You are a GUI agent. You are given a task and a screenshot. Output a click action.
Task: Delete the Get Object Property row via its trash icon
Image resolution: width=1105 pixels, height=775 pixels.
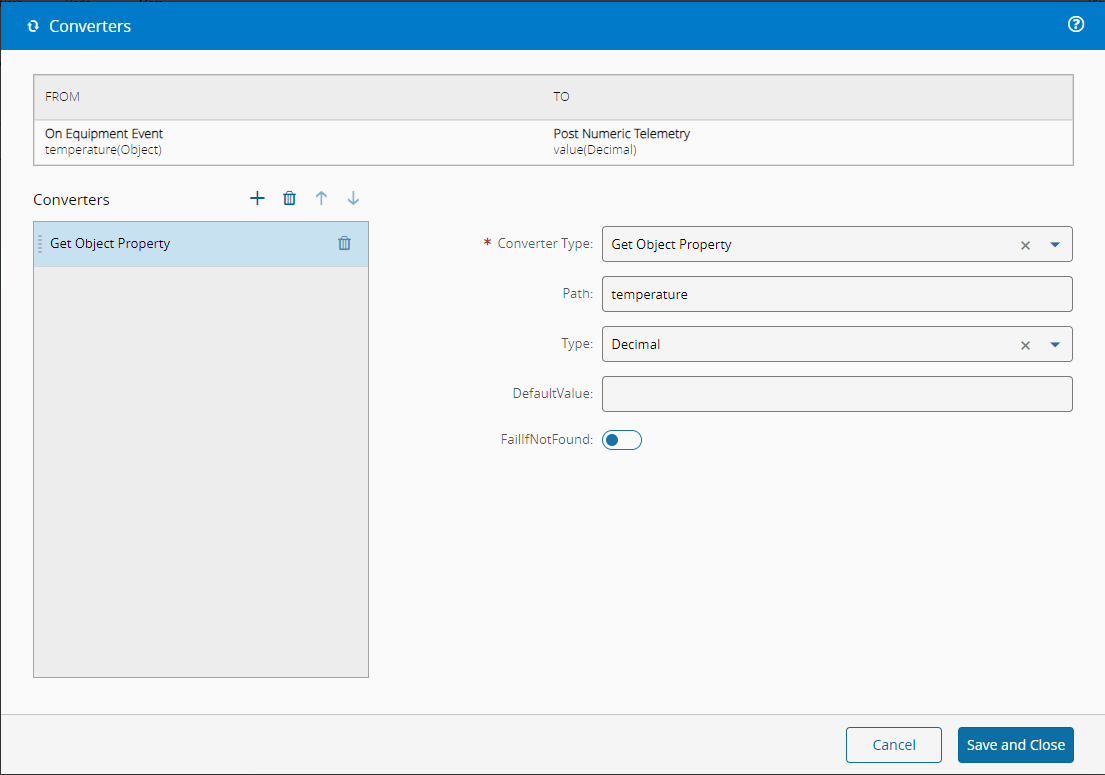(x=344, y=243)
